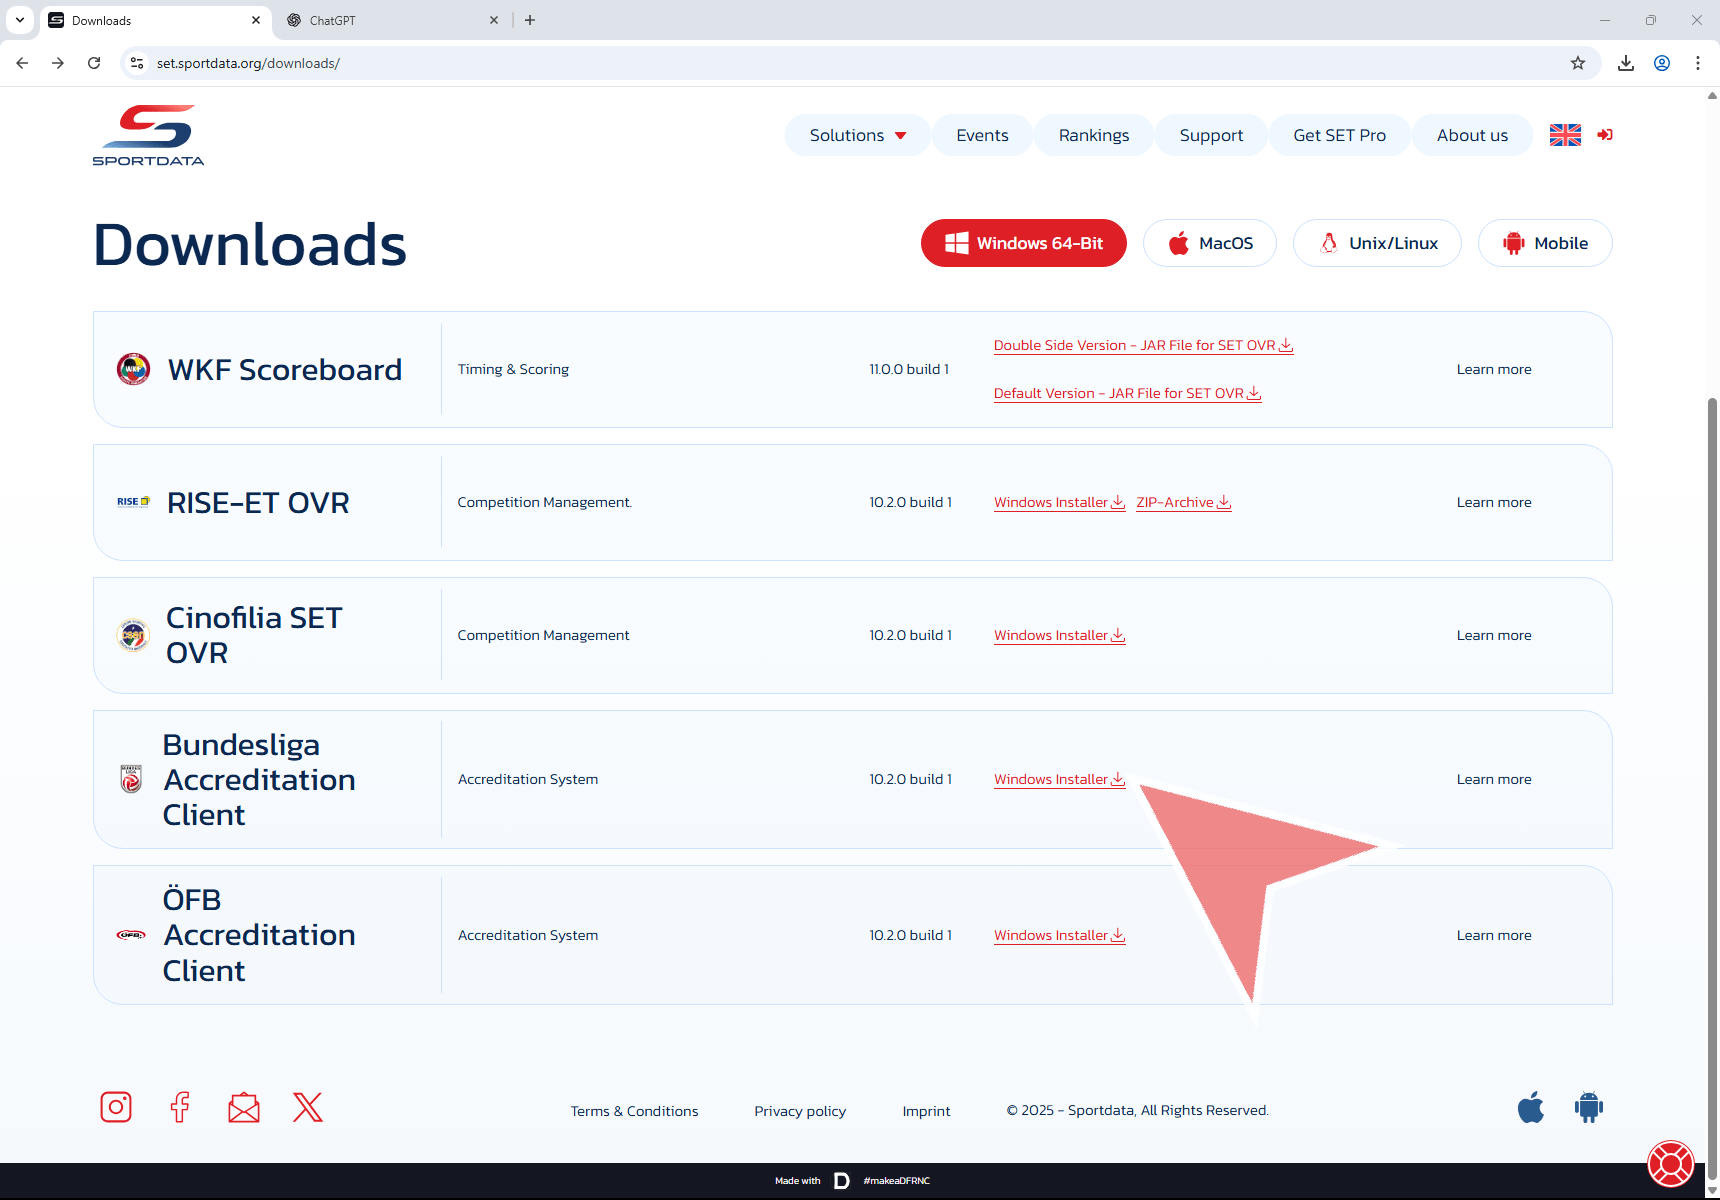The image size is (1720, 1200).
Task: Open the tab search dropdown
Action: point(20,20)
